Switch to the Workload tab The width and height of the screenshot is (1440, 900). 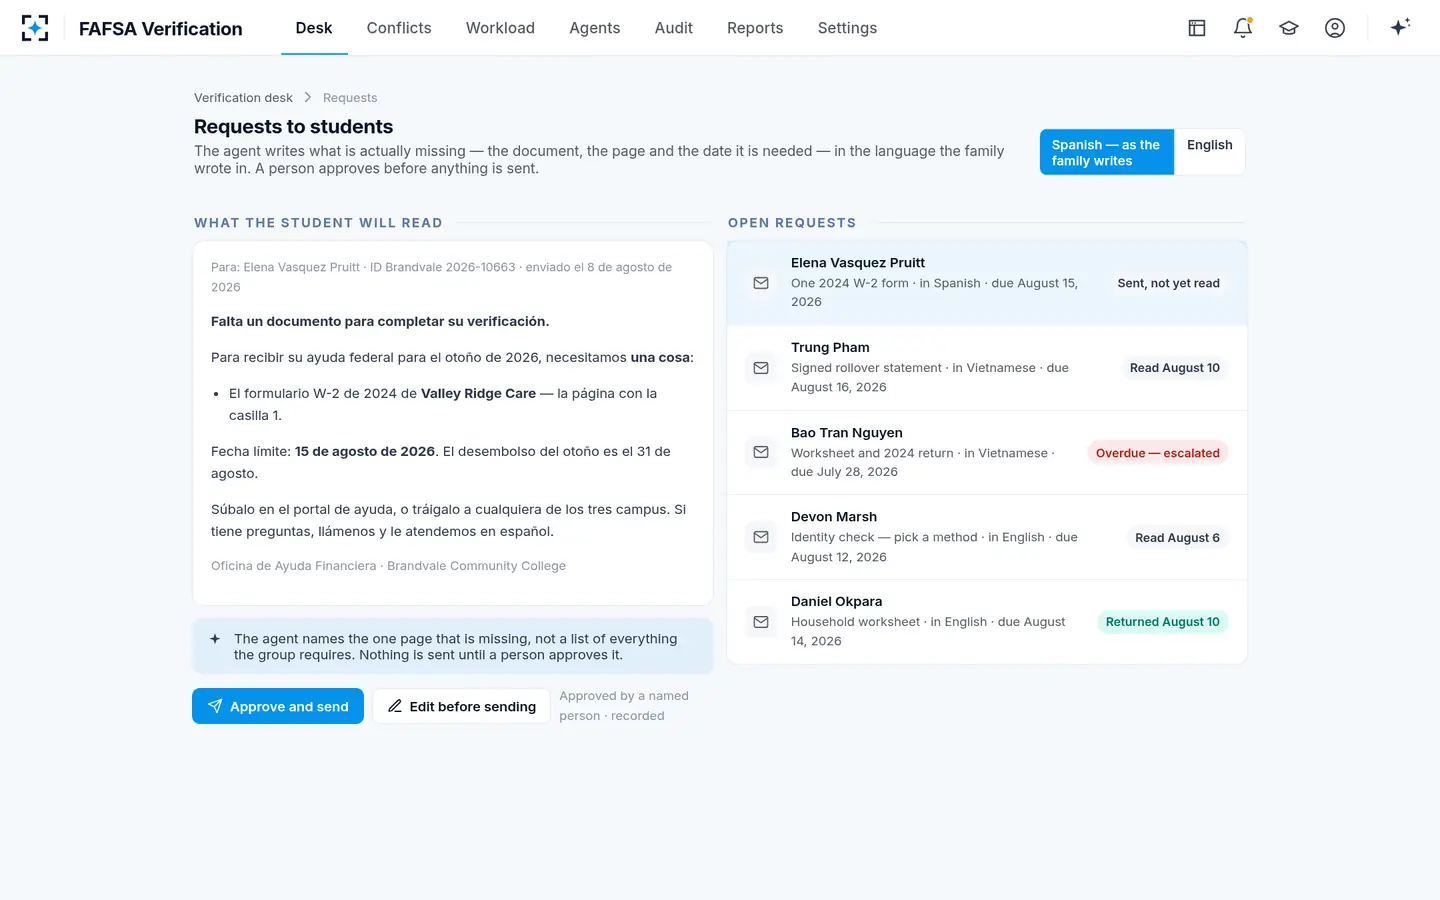(x=500, y=28)
